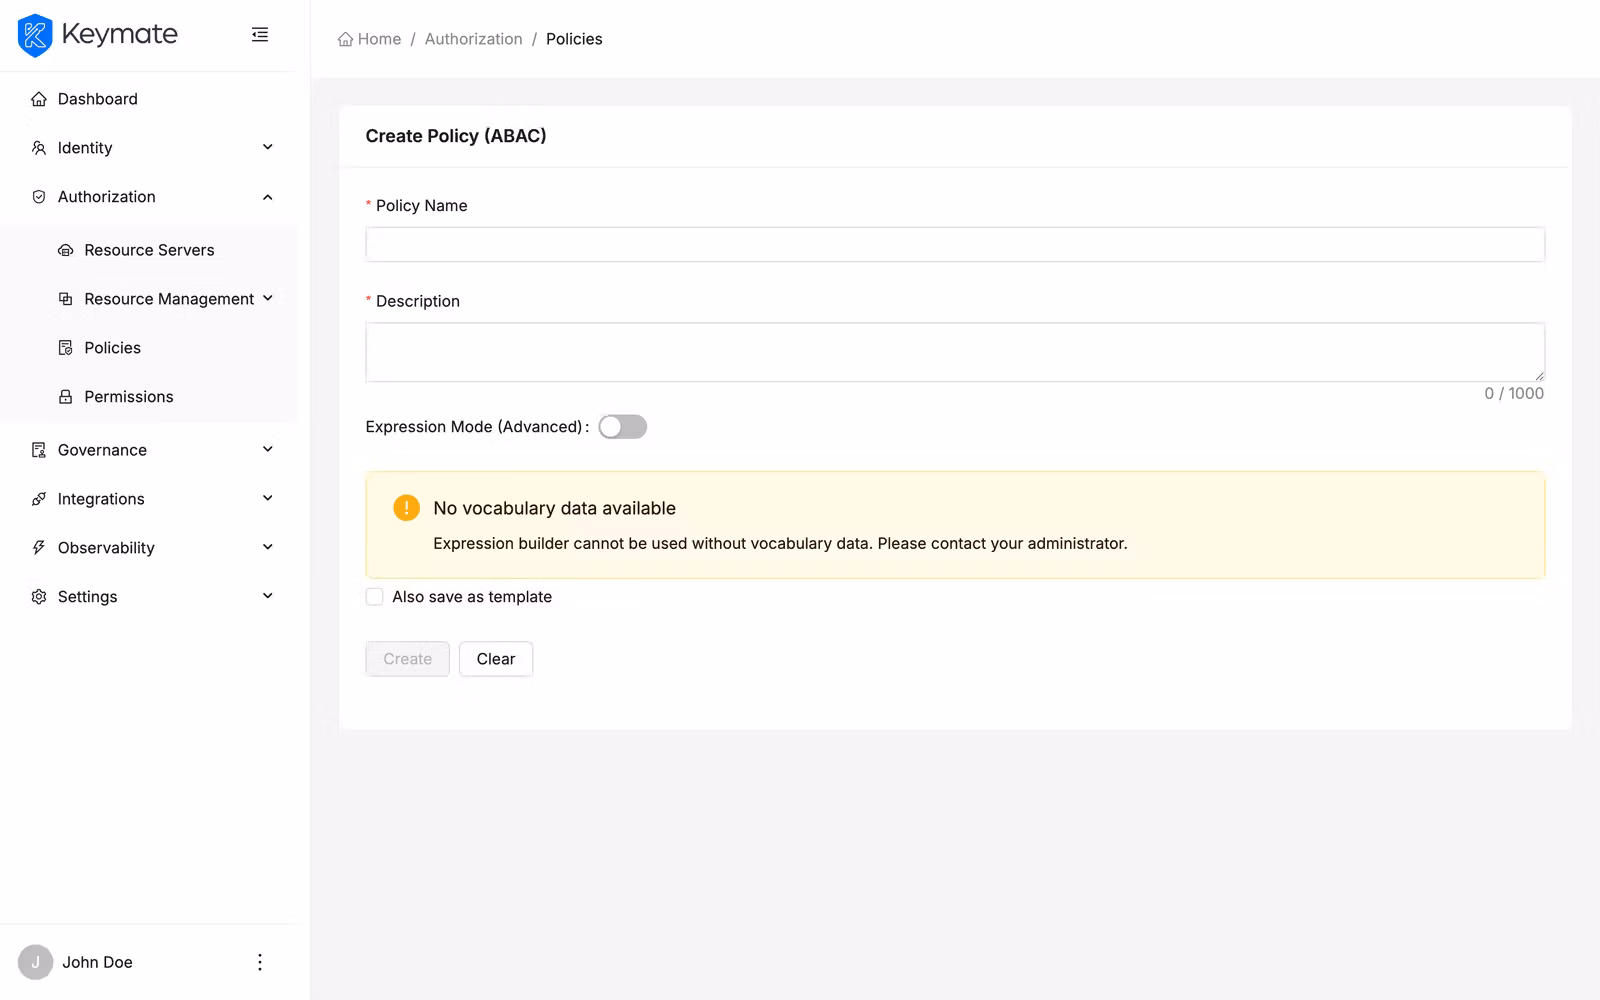Check the Also save as template checkbox

click(x=375, y=597)
